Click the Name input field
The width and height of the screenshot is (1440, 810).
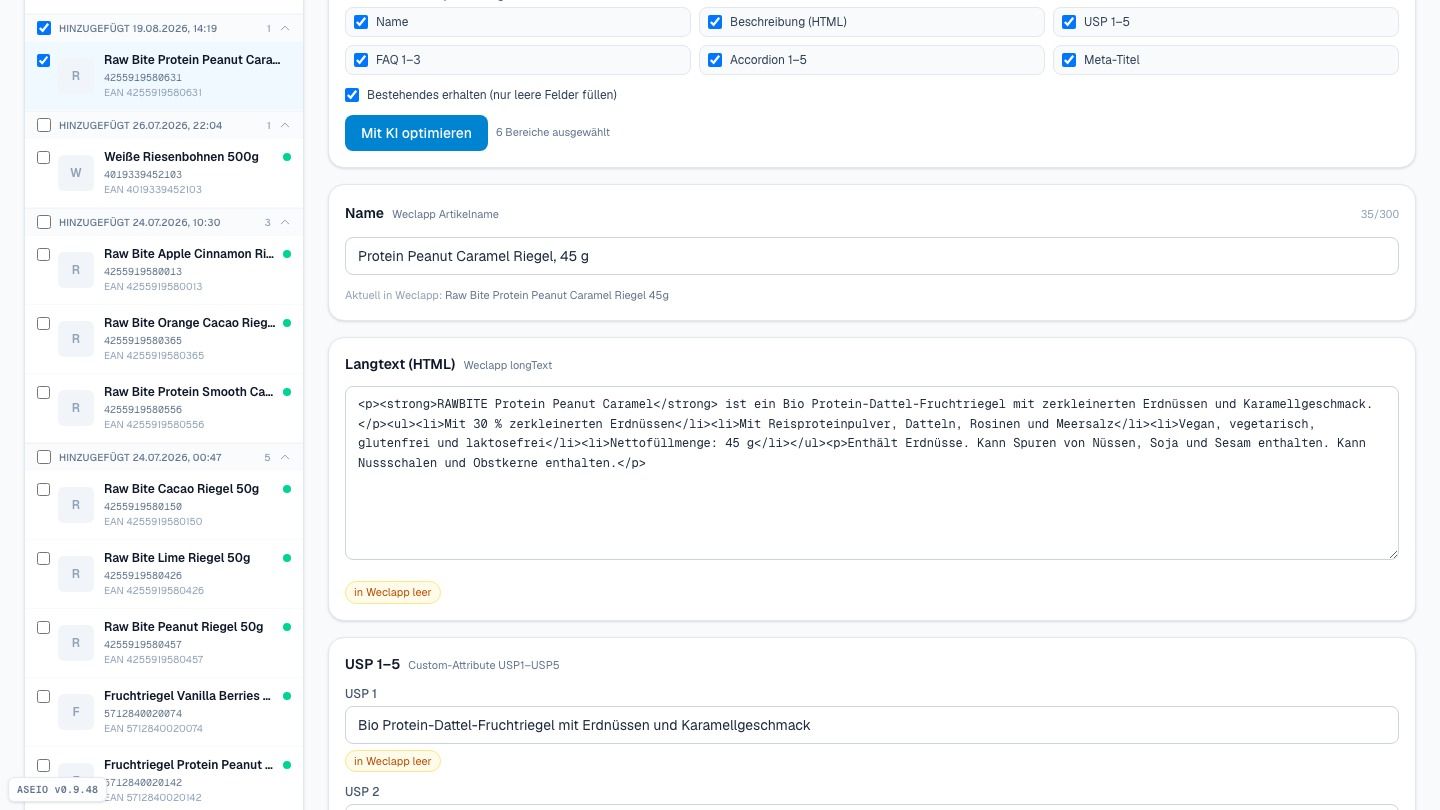point(871,256)
